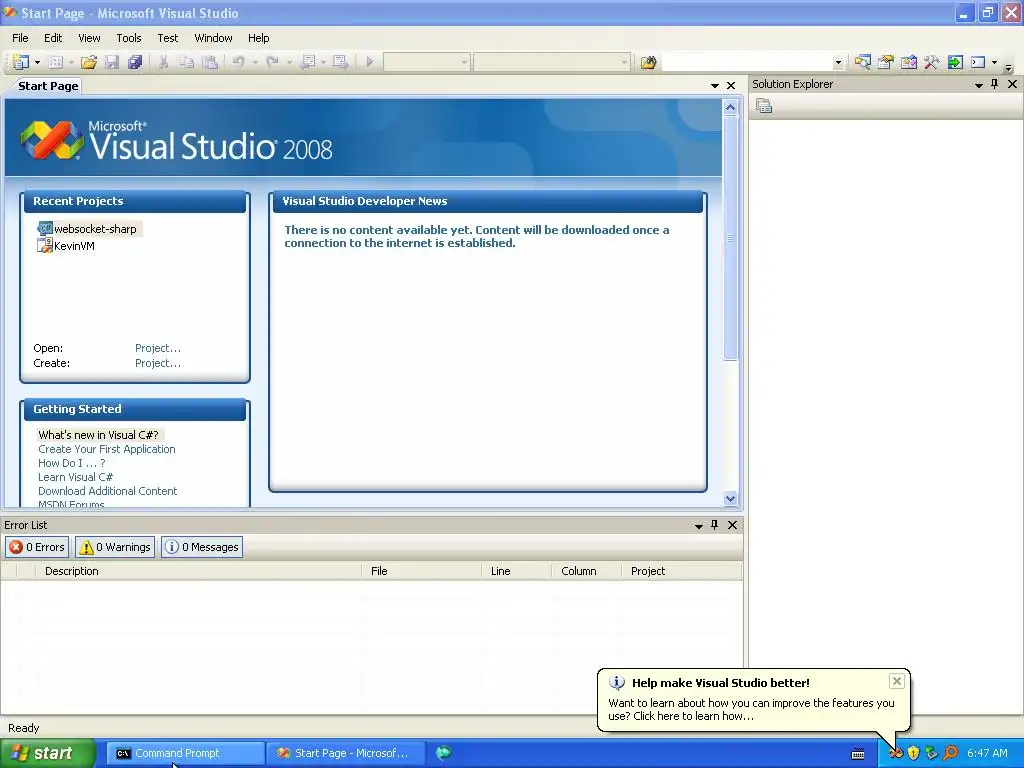Open the Solution Explorer window position dropdown
Image resolution: width=1024 pixels, height=768 pixels.
pyautogui.click(x=978, y=85)
